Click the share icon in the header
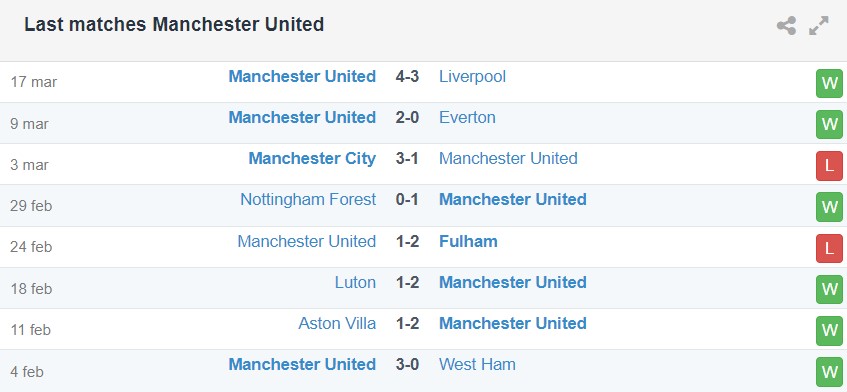The width and height of the screenshot is (847, 392). 786,25
